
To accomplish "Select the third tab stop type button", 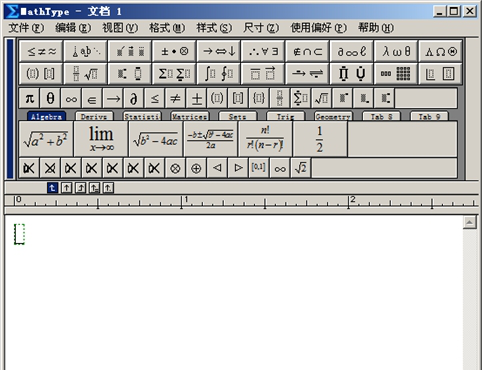I will [80, 188].
